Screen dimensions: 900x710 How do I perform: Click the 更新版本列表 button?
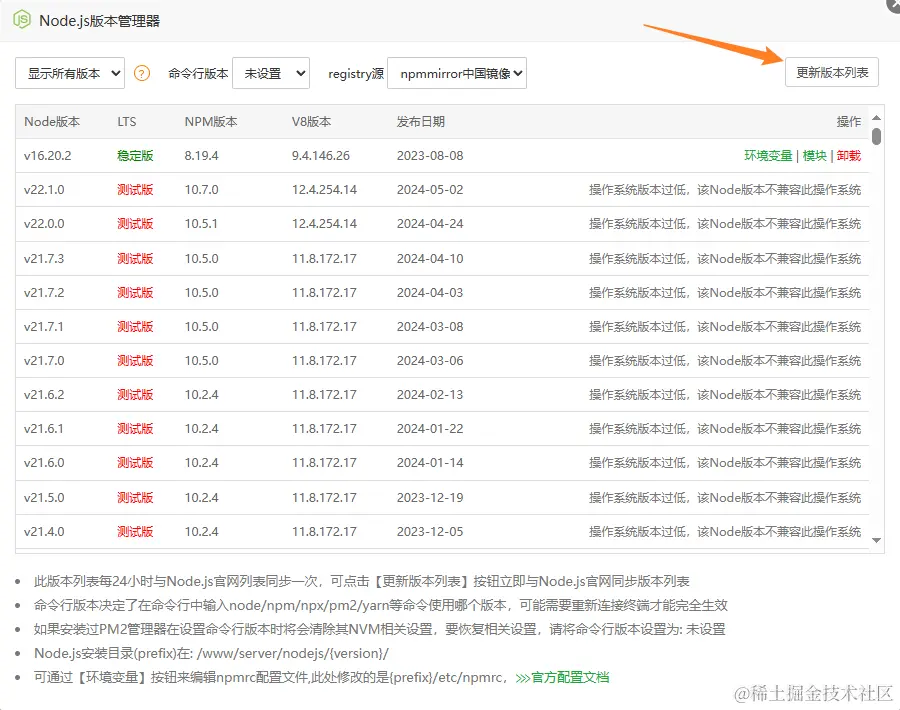832,72
